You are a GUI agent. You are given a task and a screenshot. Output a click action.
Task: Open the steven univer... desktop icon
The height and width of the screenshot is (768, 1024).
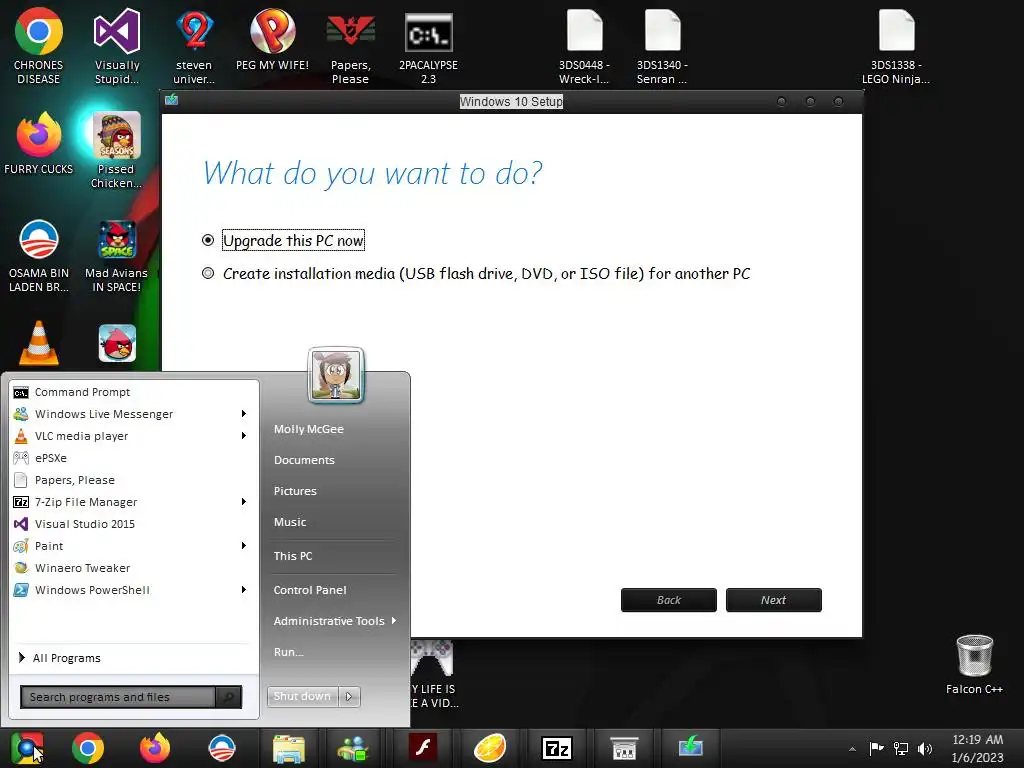pyautogui.click(x=194, y=46)
